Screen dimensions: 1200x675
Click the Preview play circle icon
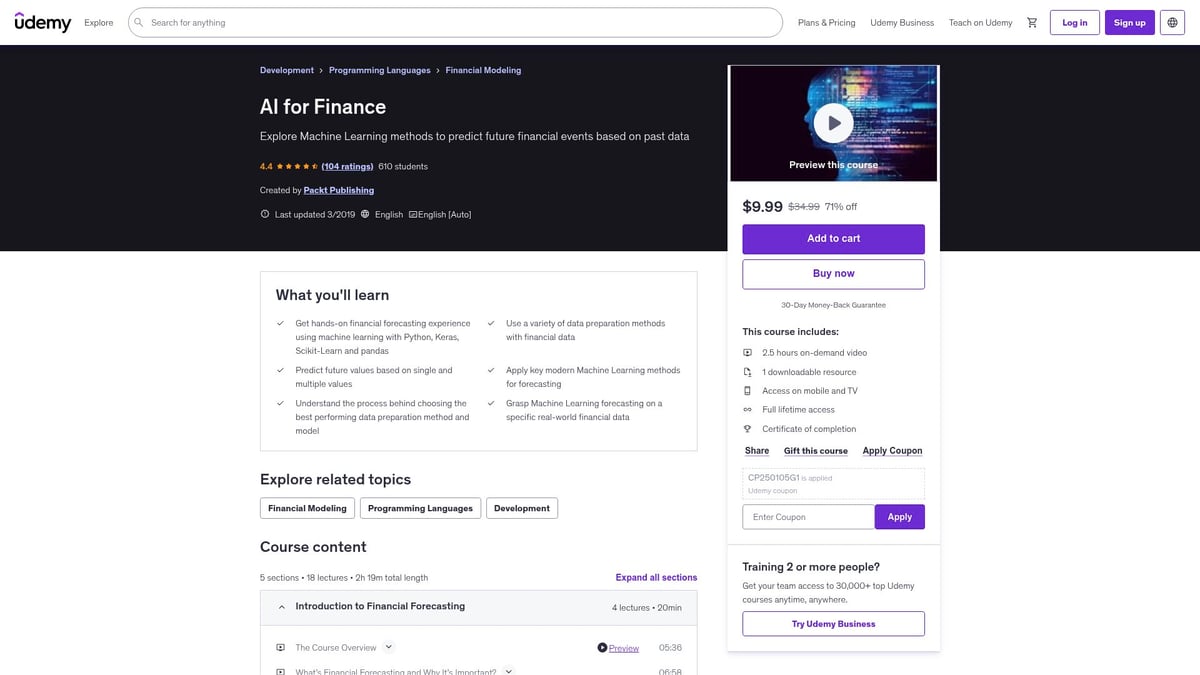coord(602,648)
